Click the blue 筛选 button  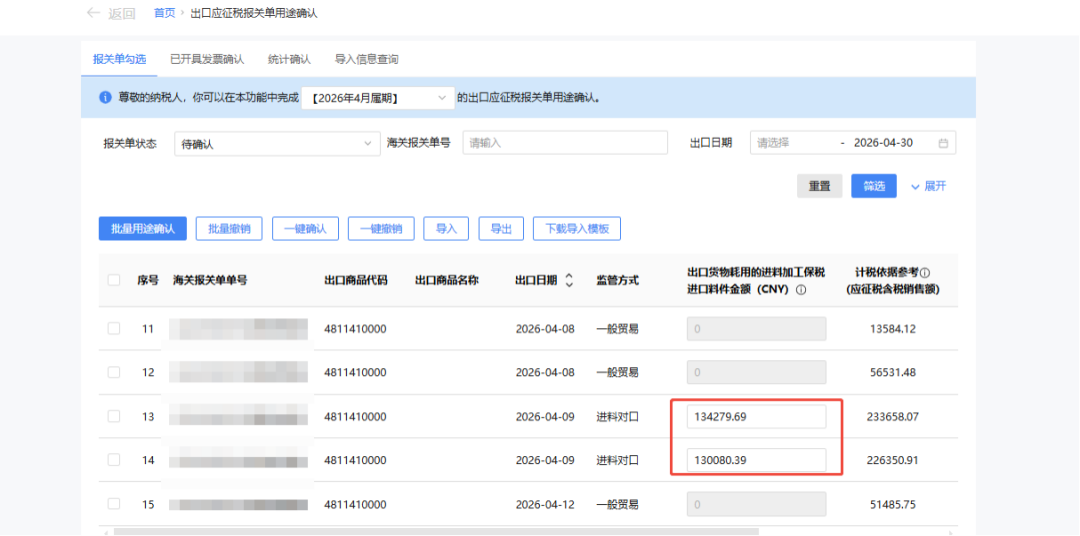click(874, 186)
